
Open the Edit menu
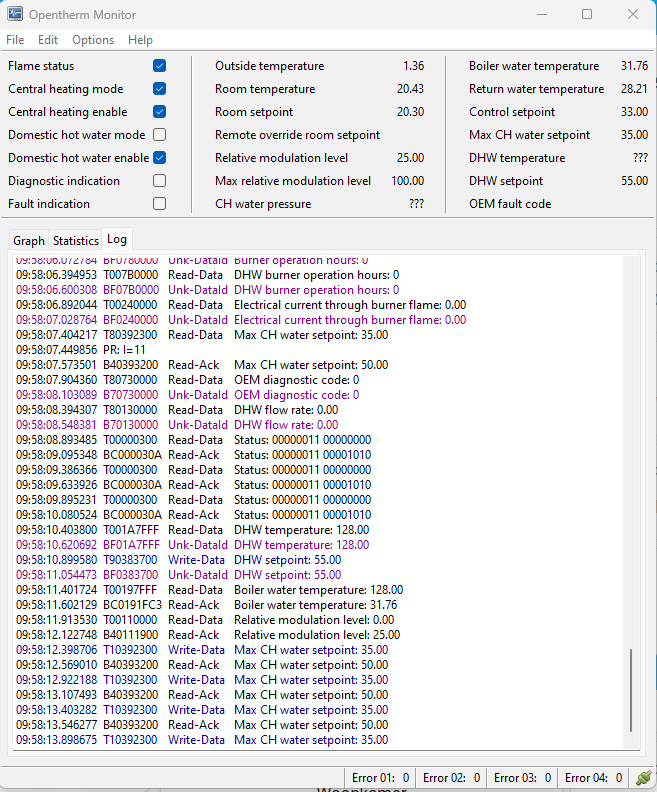48,40
